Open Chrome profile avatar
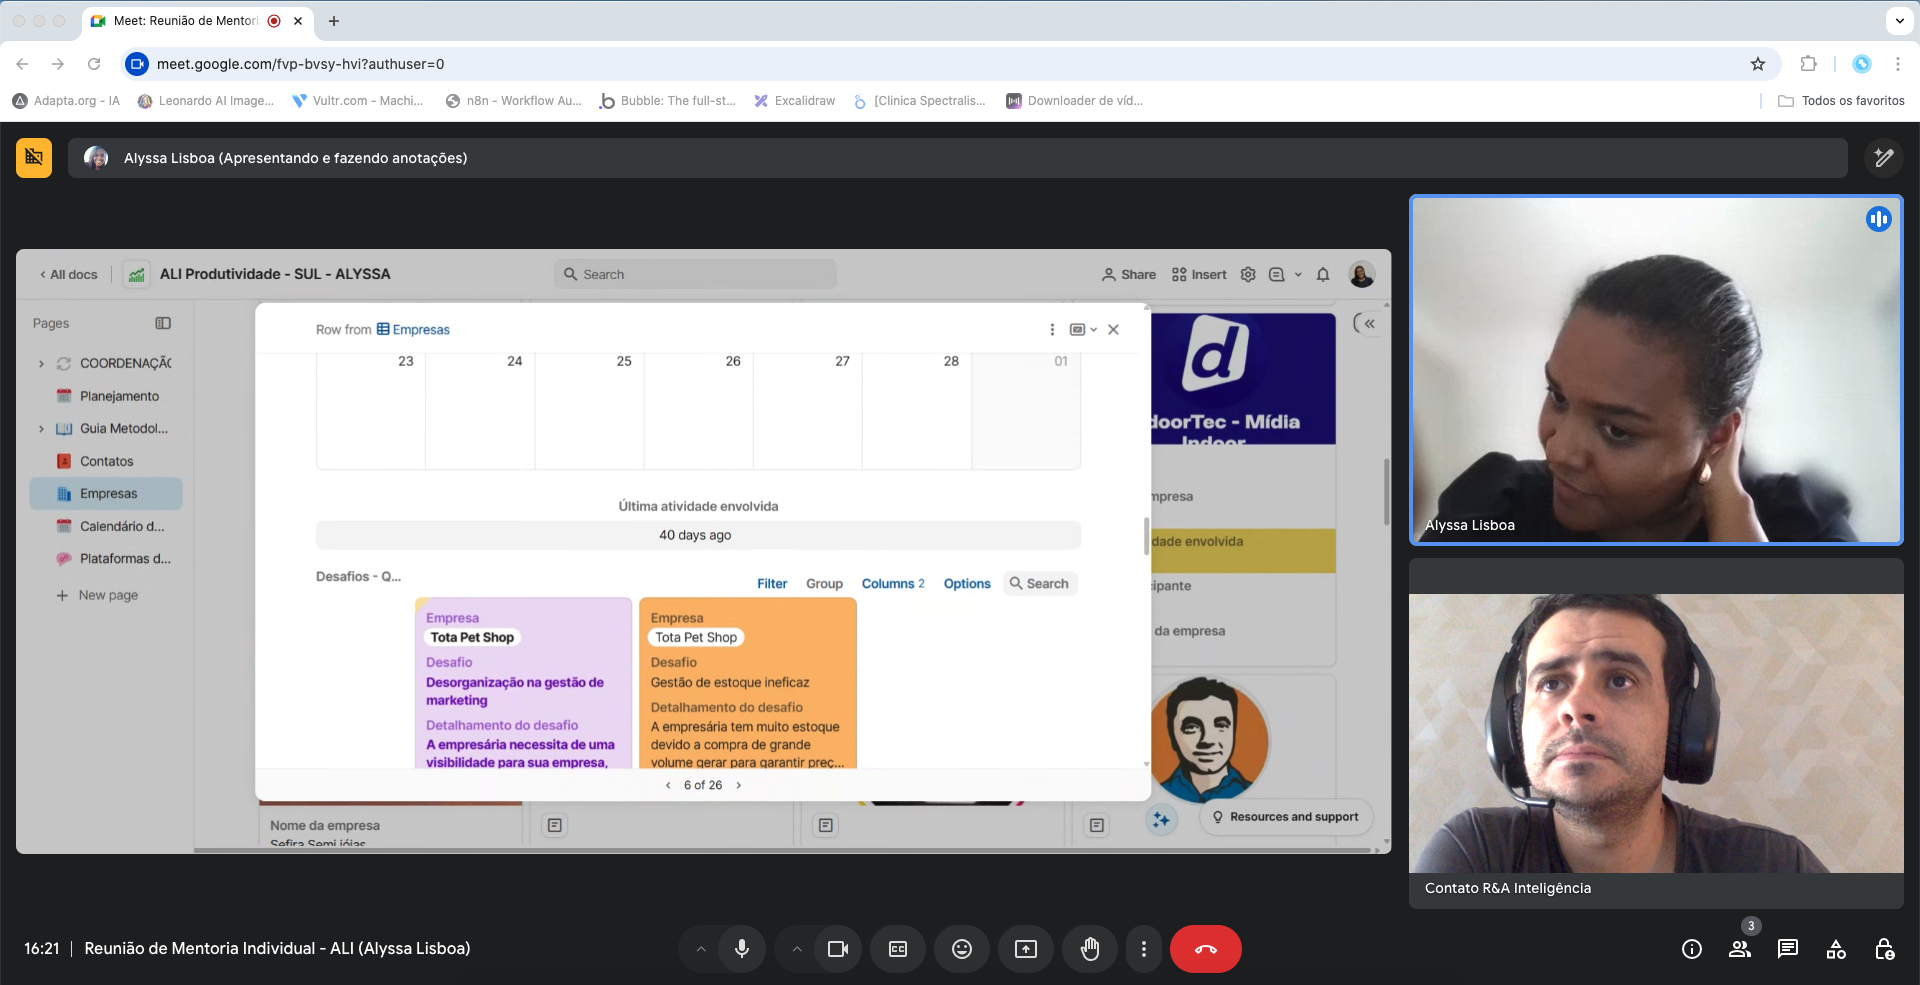This screenshot has width=1920, height=985. [x=1862, y=64]
